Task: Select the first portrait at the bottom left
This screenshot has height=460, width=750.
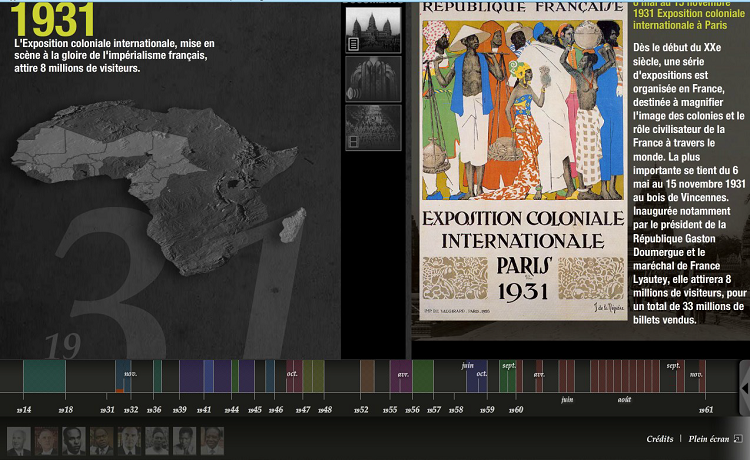Action: coord(19,441)
